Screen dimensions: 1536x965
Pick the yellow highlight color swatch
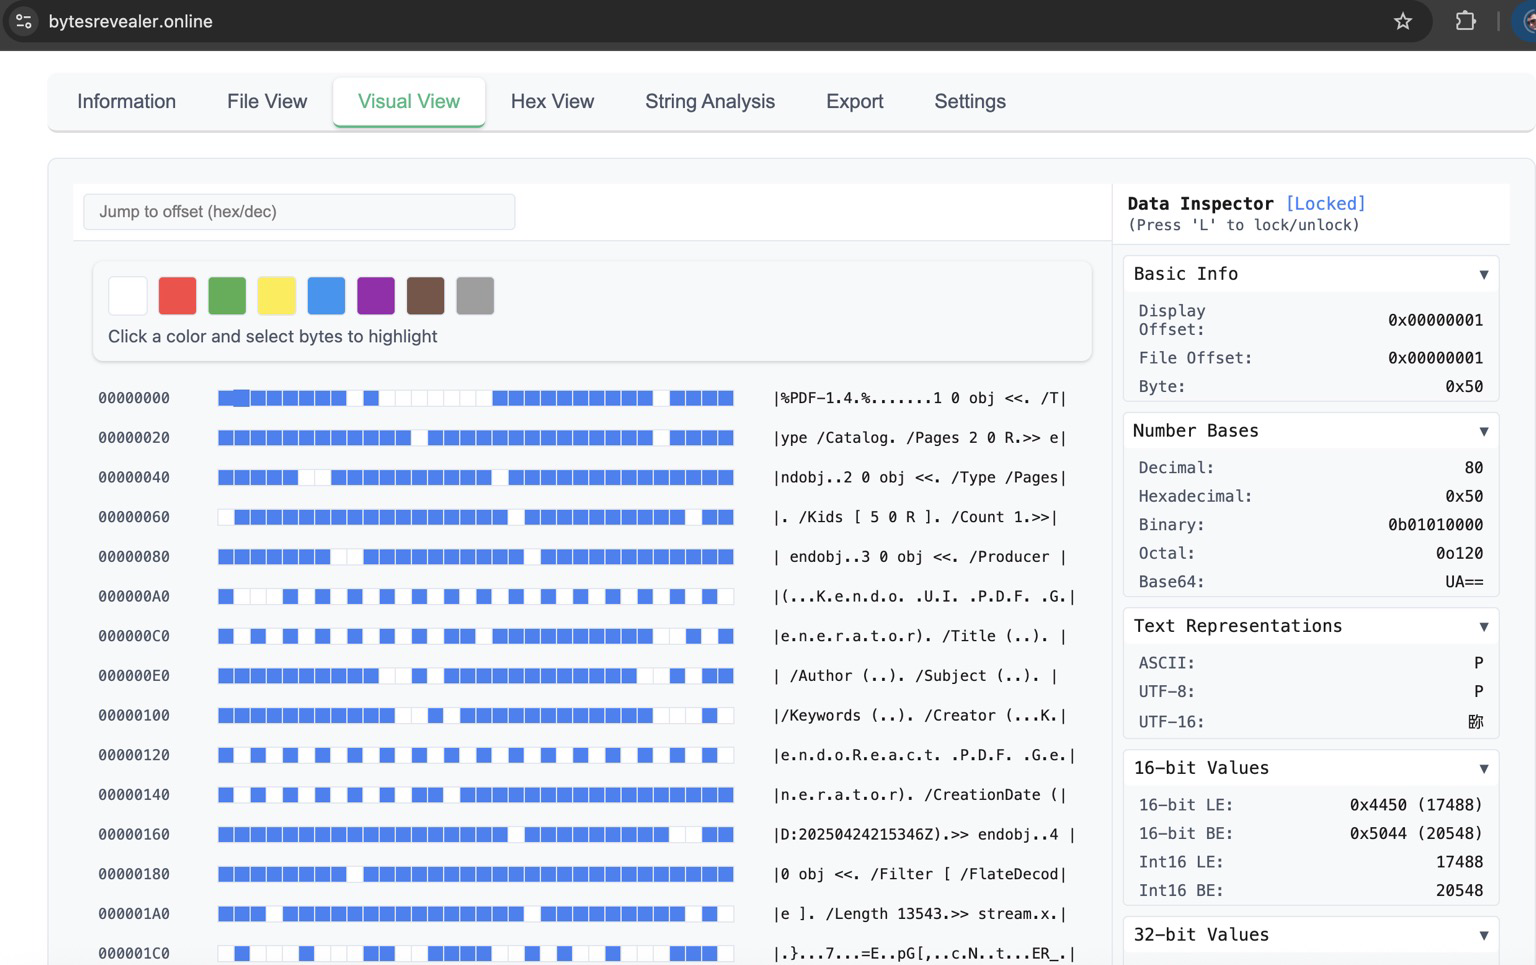tap(276, 296)
